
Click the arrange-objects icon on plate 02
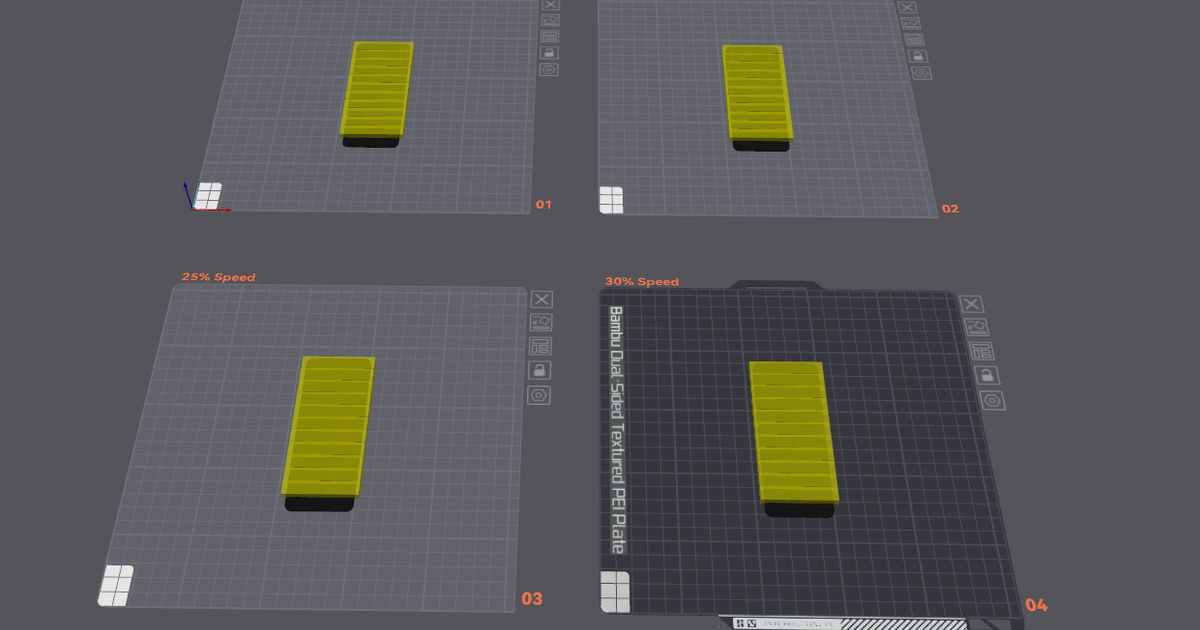point(912,23)
